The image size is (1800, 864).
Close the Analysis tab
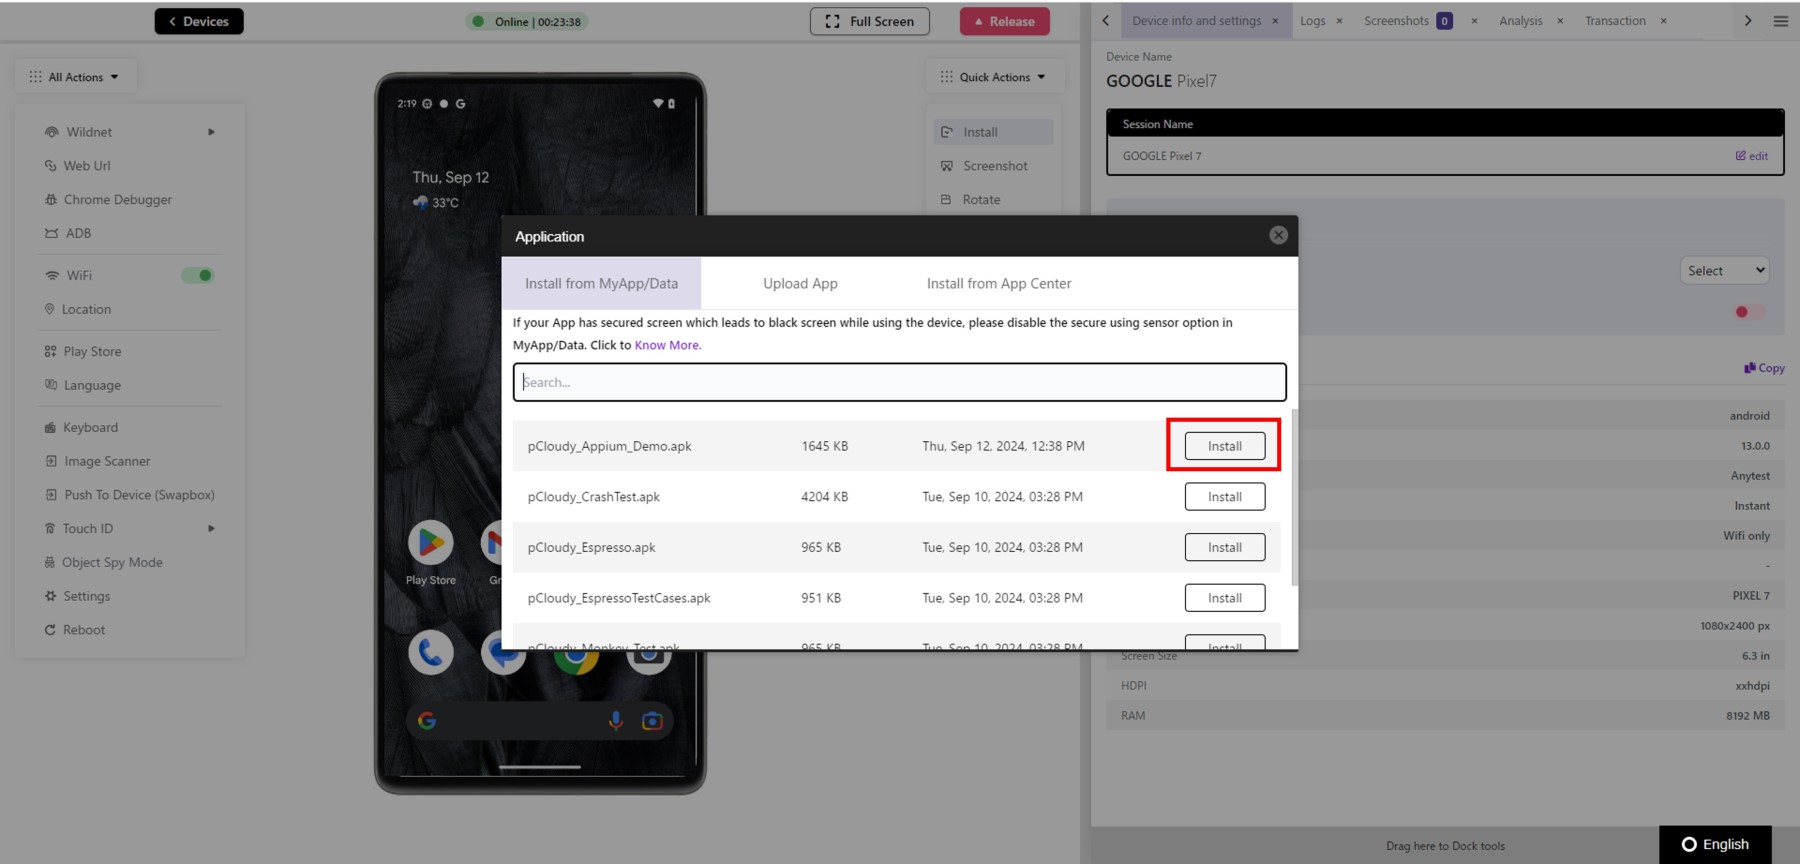(1560, 21)
